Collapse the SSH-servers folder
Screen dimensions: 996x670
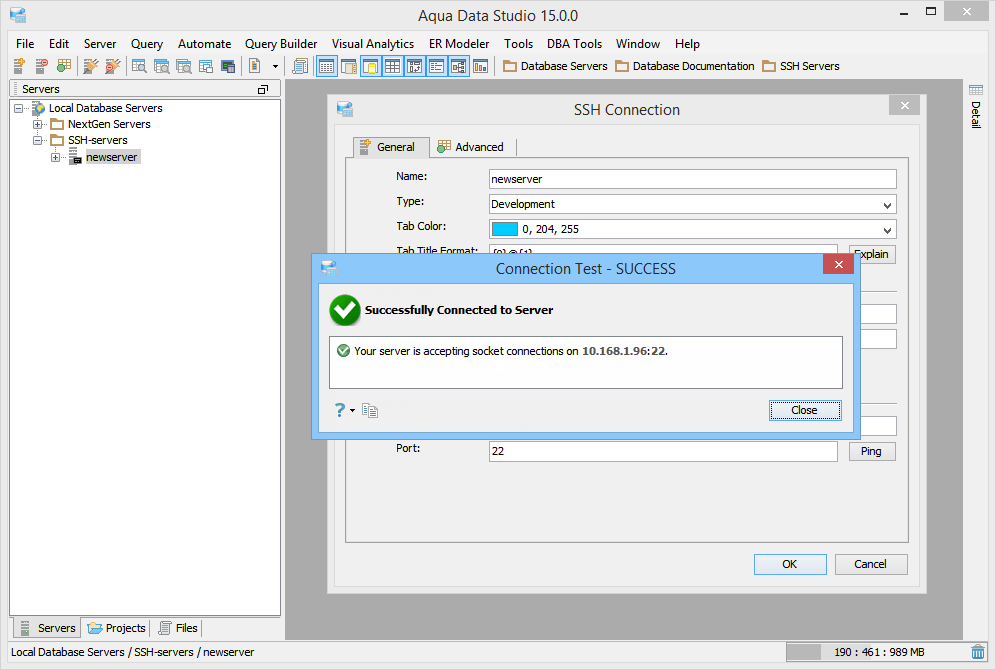(x=37, y=140)
